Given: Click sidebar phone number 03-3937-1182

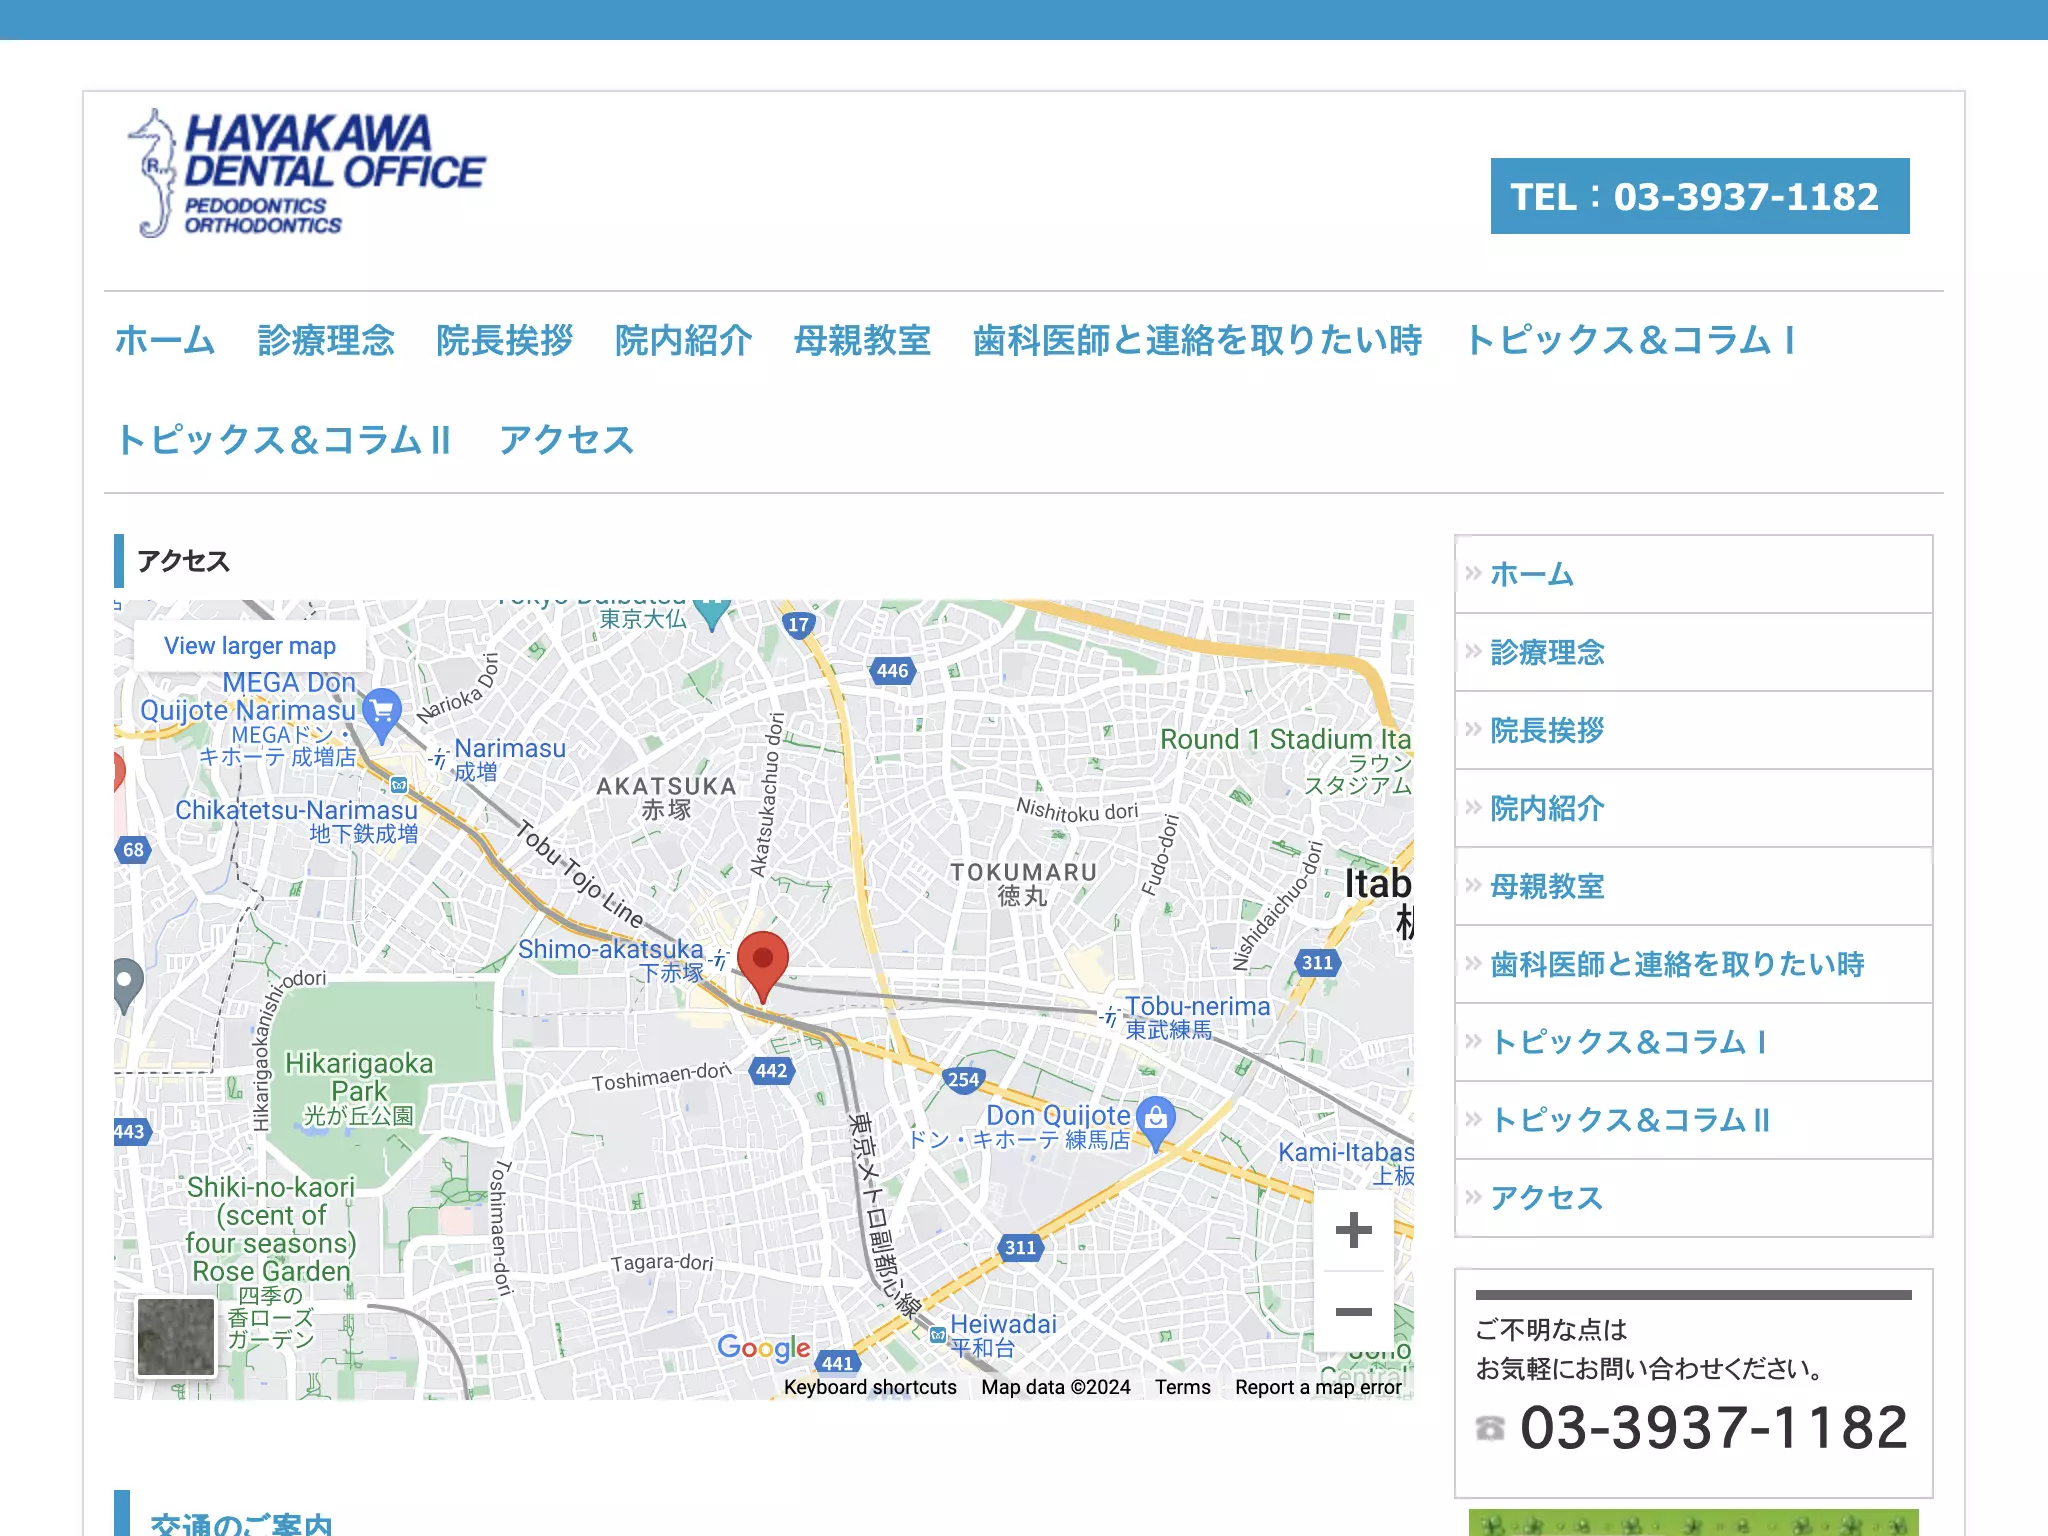Looking at the screenshot, I should tap(1714, 1427).
